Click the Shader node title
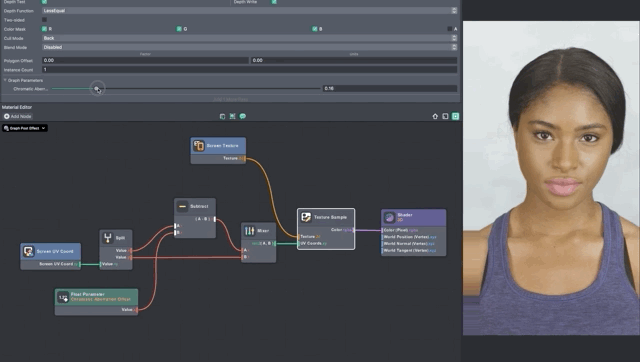 [405, 215]
